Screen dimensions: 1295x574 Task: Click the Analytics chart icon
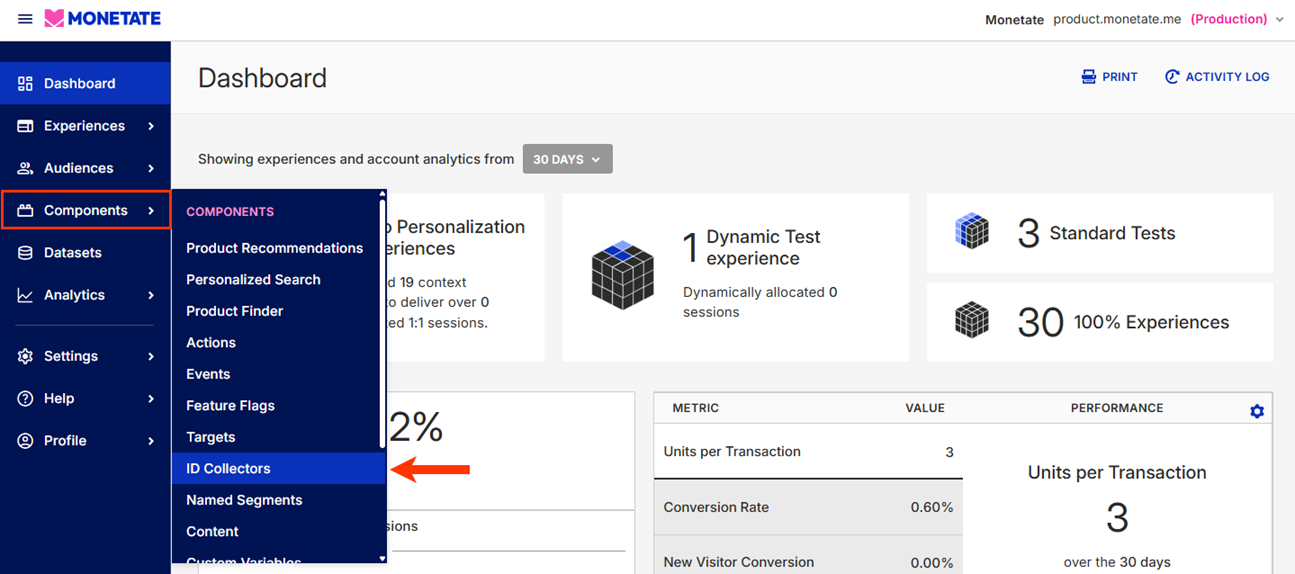(26, 295)
